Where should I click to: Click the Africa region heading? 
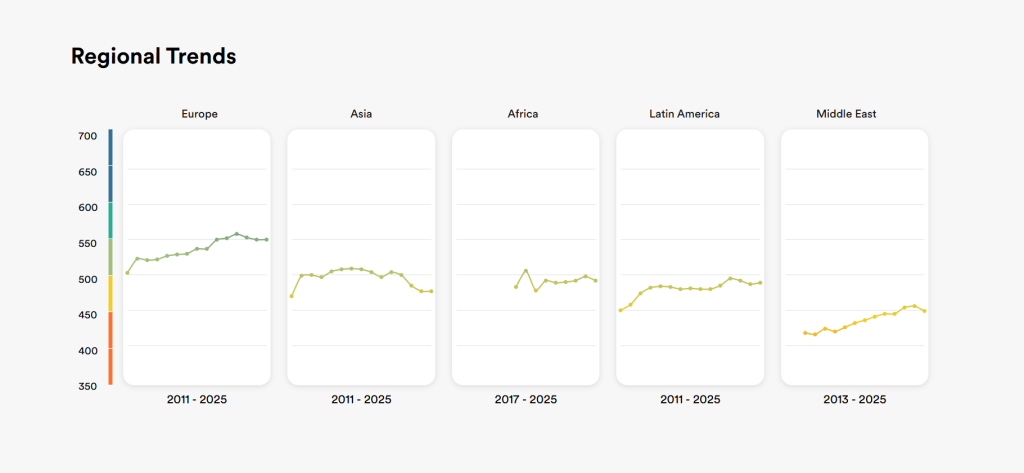point(523,114)
